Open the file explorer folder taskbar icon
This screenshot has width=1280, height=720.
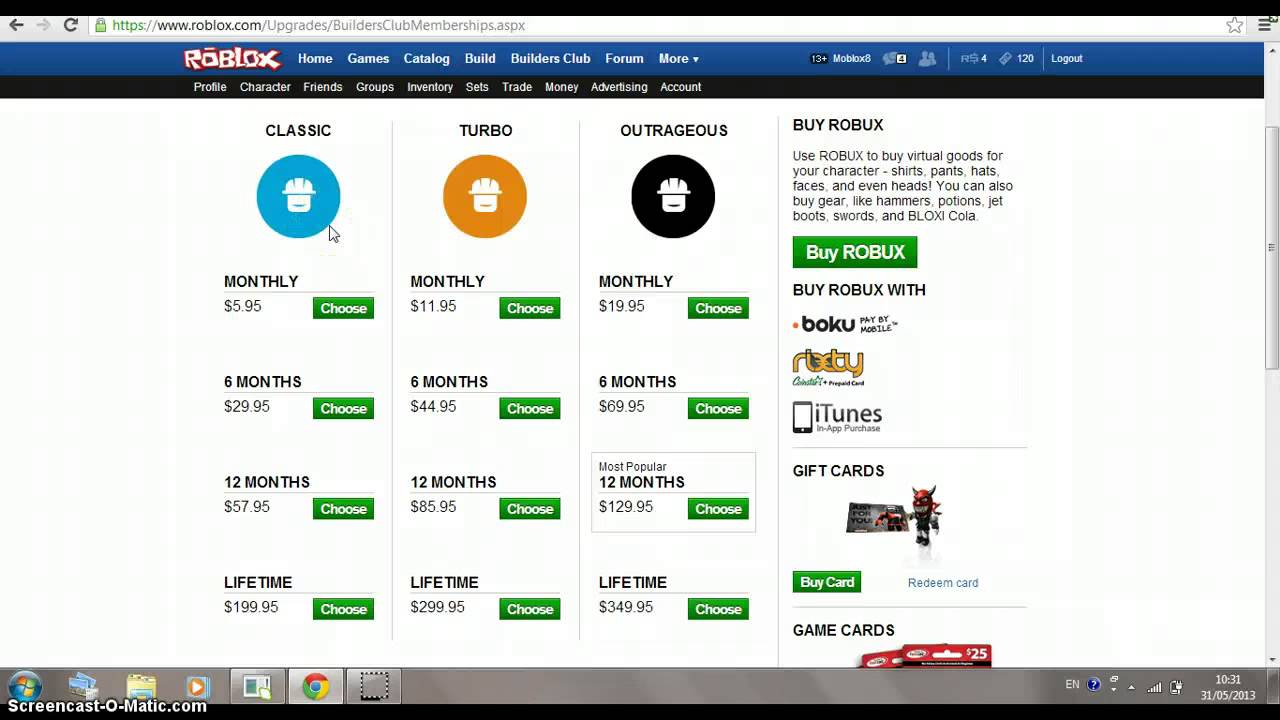pos(141,687)
